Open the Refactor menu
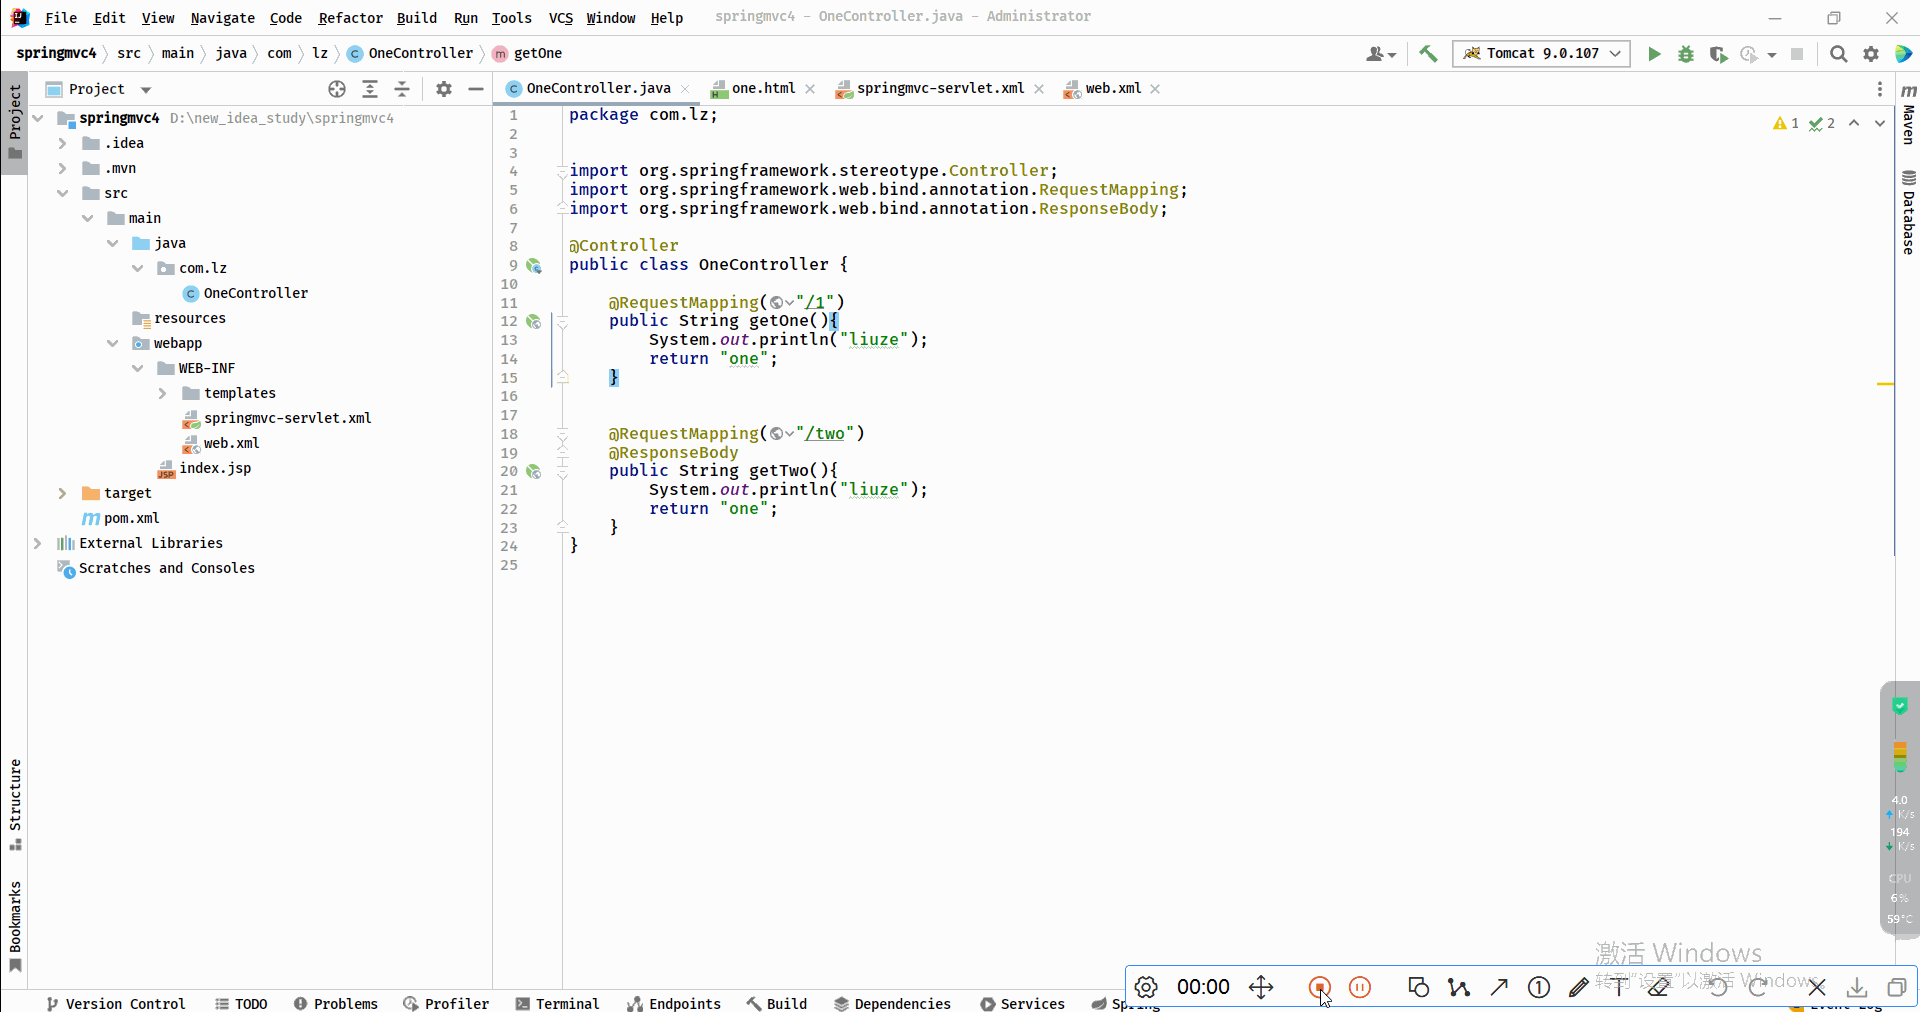This screenshot has height=1012, width=1920. coord(350,18)
